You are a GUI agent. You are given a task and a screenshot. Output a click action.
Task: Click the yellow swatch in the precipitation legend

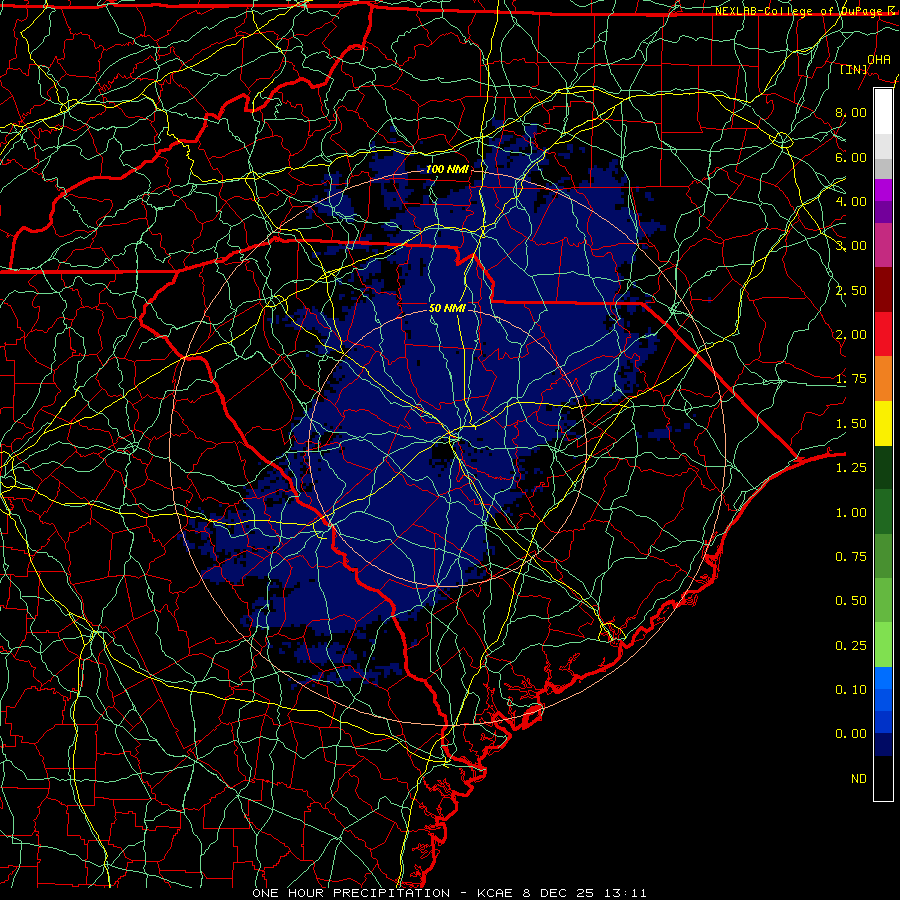(x=883, y=423)
